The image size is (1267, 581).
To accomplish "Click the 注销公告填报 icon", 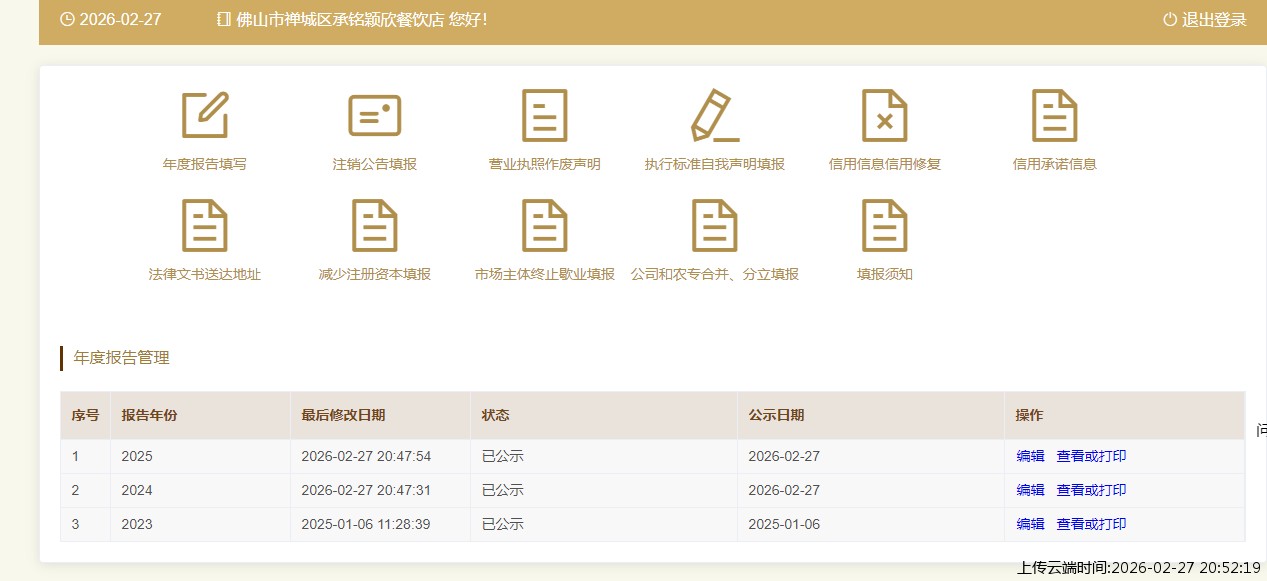I will [x=375, y=116].
